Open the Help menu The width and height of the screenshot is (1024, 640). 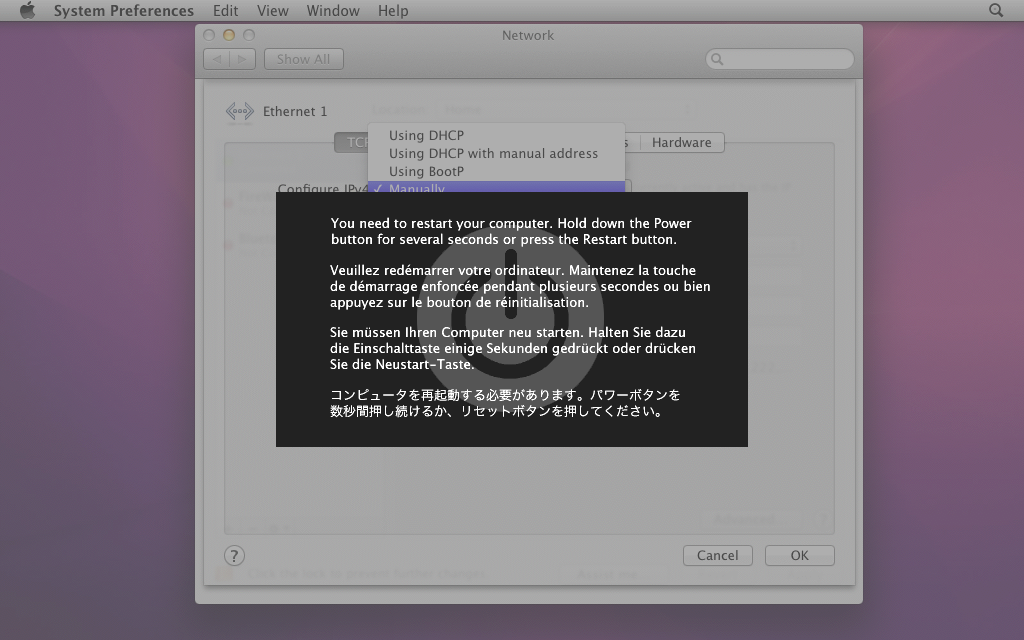pyautogui.click(x=392, y=10)
